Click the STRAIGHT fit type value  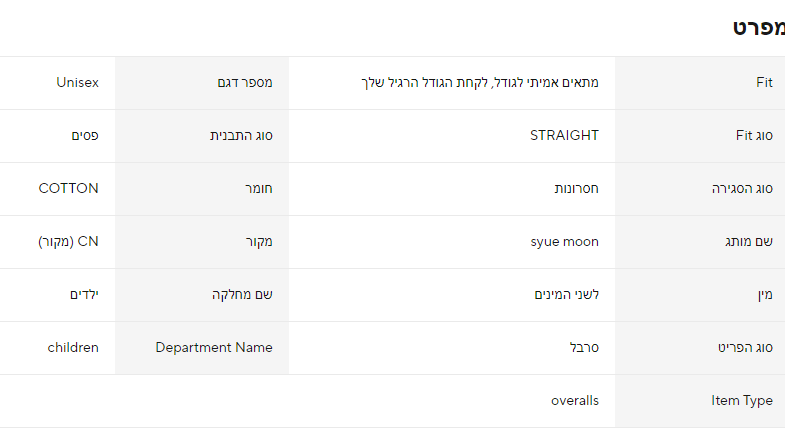pyautogui.click(x=564, y=136)
